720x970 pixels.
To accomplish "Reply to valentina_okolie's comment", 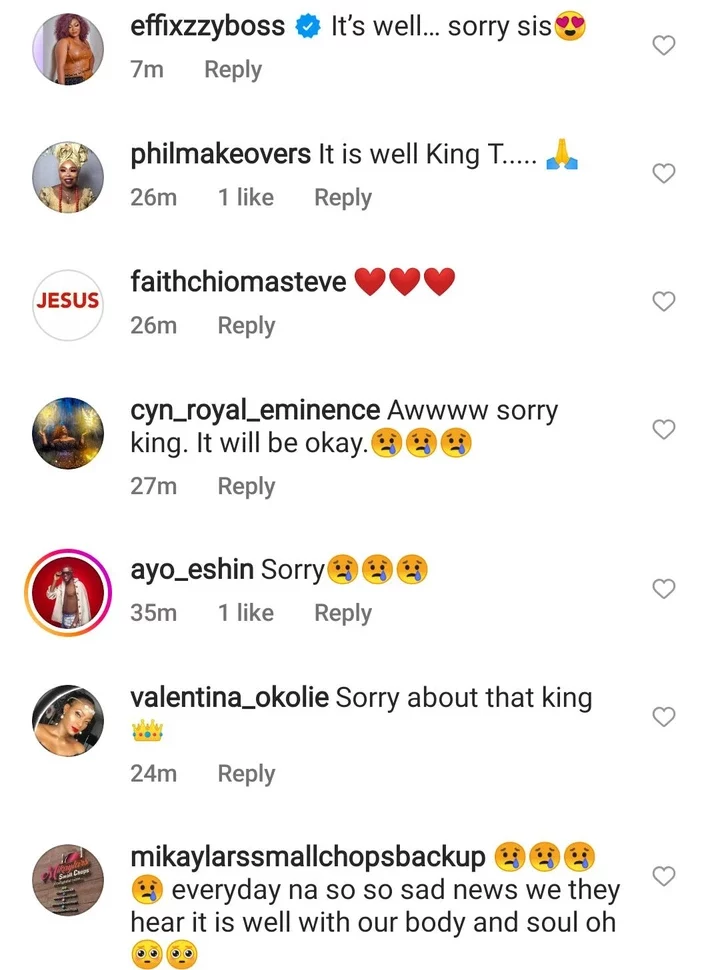I will tap(246, 773).
